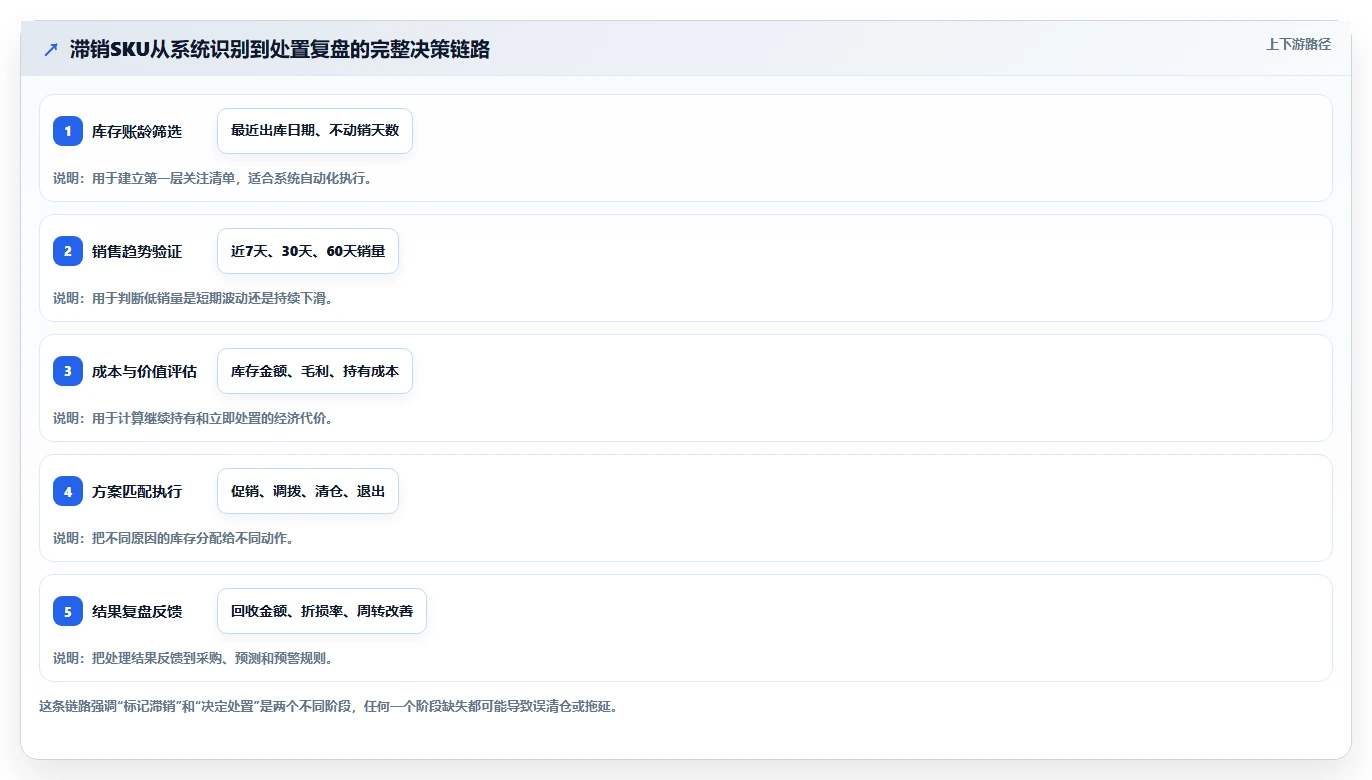Select step number 5 badge
The image size is (1372, 780).
(x=68, y=611)
